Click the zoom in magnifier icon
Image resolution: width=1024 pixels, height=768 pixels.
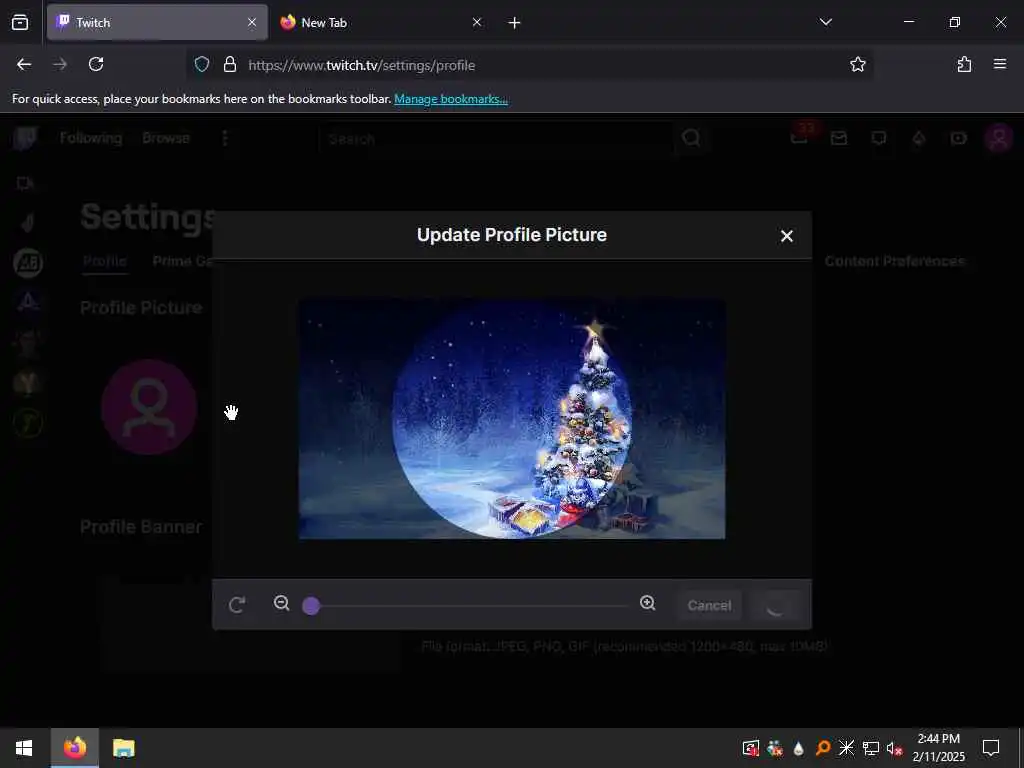coord(647,603)
